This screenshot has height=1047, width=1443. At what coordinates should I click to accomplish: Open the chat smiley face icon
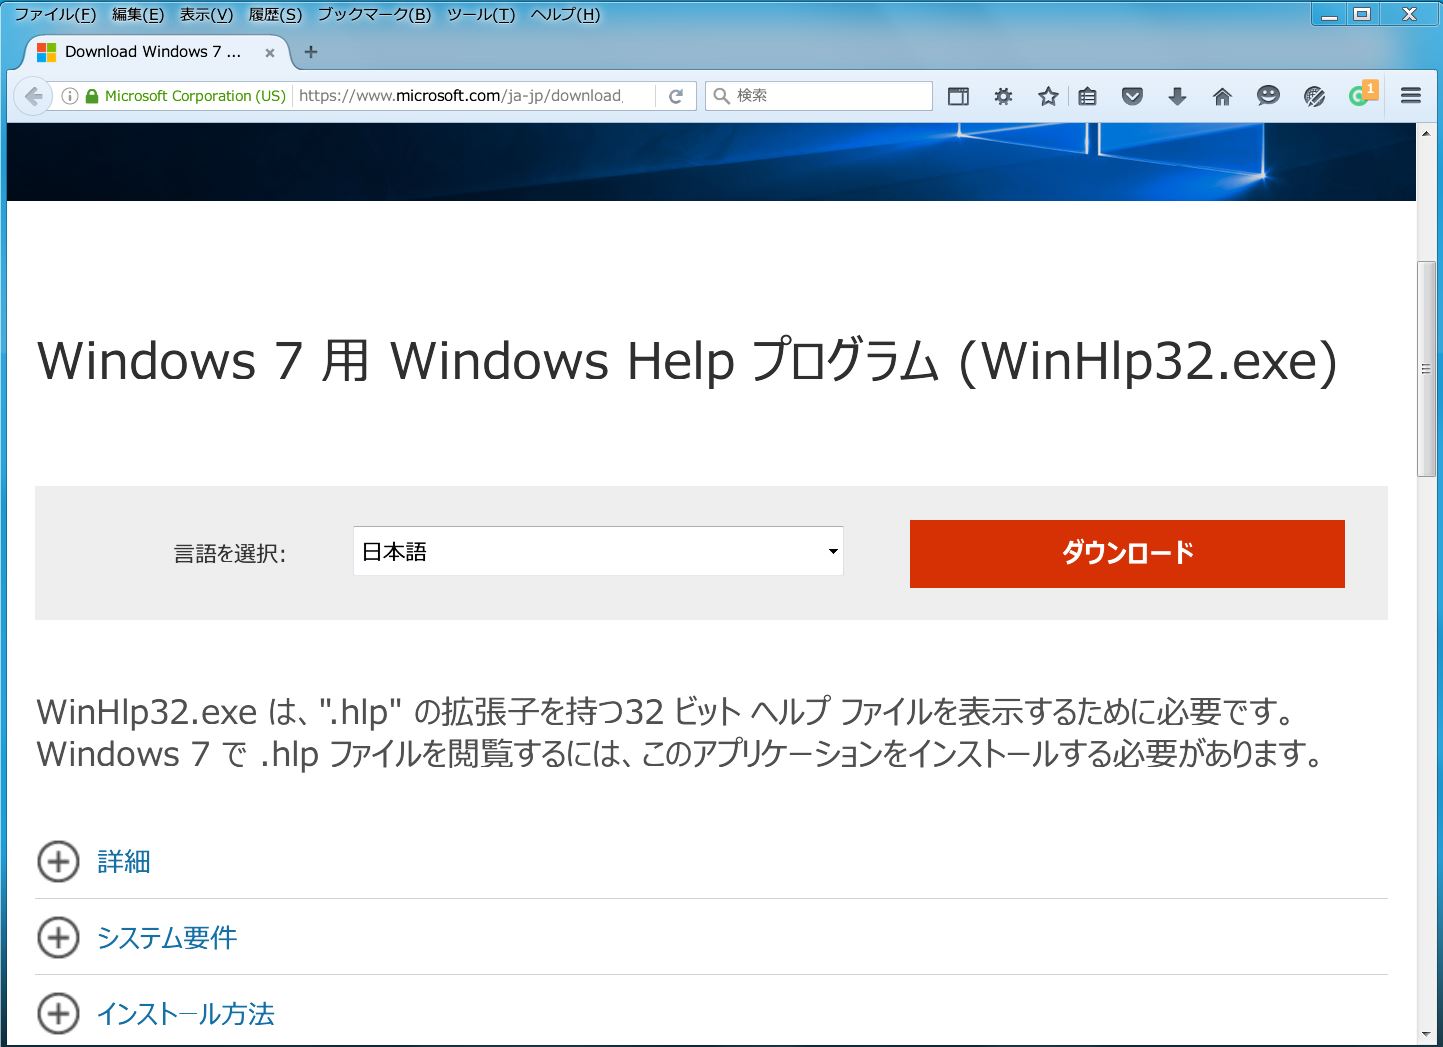(1268, 96)
